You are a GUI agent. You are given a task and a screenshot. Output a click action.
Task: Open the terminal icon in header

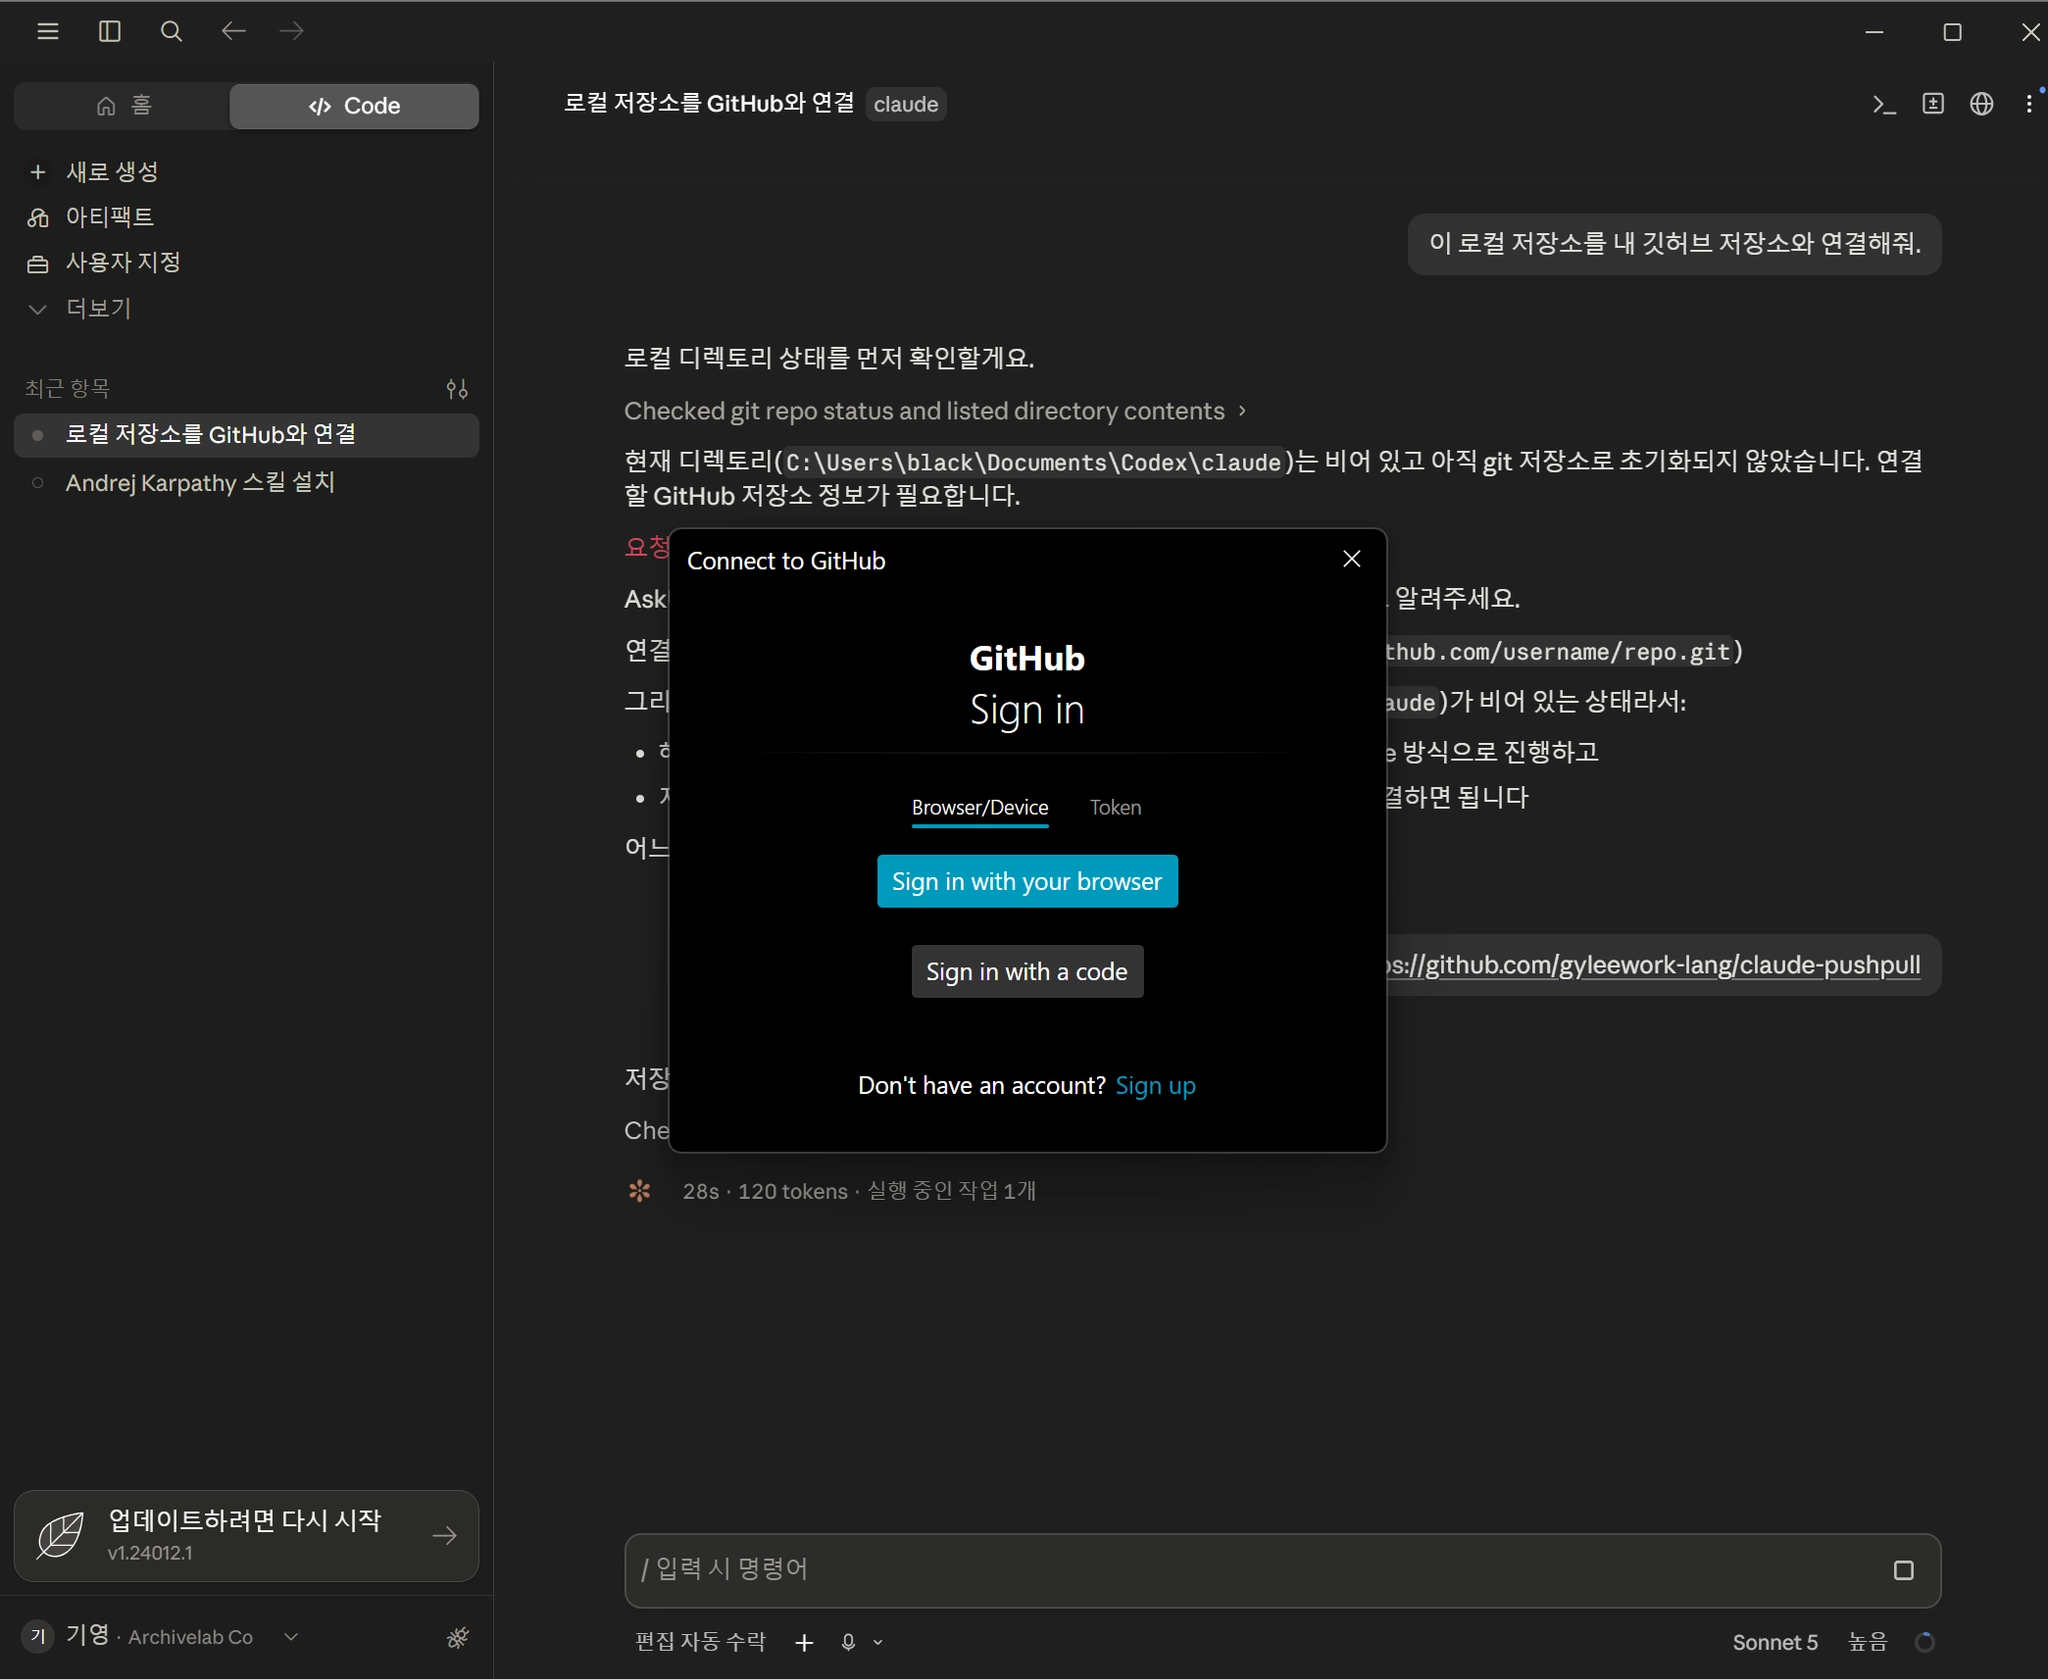click(x=1884, y=104)
